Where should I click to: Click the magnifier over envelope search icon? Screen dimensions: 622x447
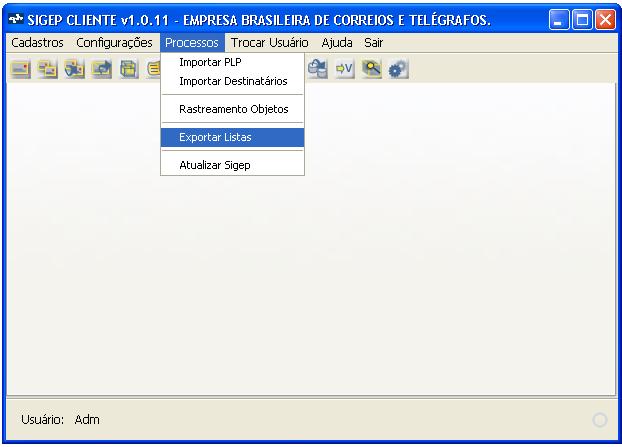pyautogui.click(x=371, y=69)
